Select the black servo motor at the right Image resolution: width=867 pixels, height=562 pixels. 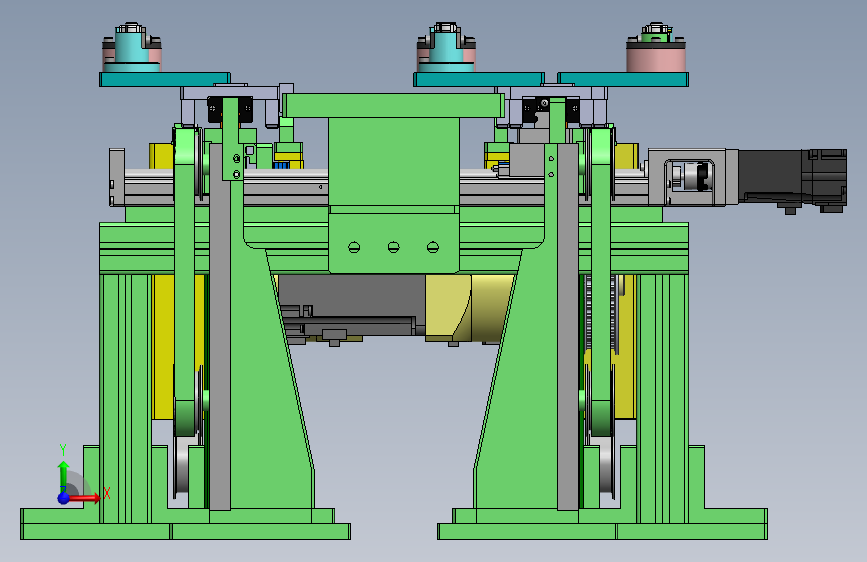pyautogui.click(x=792, y=178)
